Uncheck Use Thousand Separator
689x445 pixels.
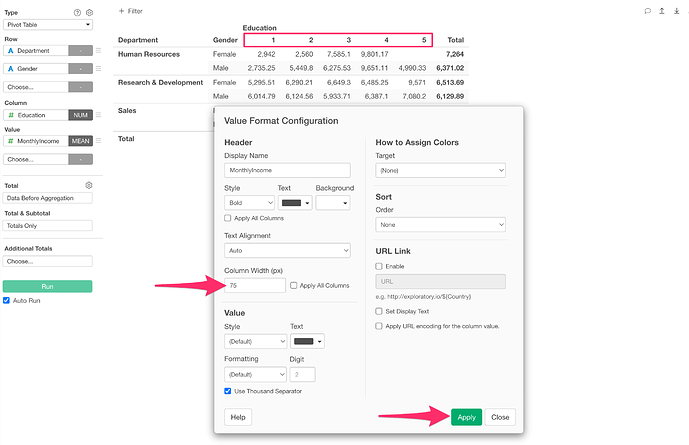pos(228,391)
